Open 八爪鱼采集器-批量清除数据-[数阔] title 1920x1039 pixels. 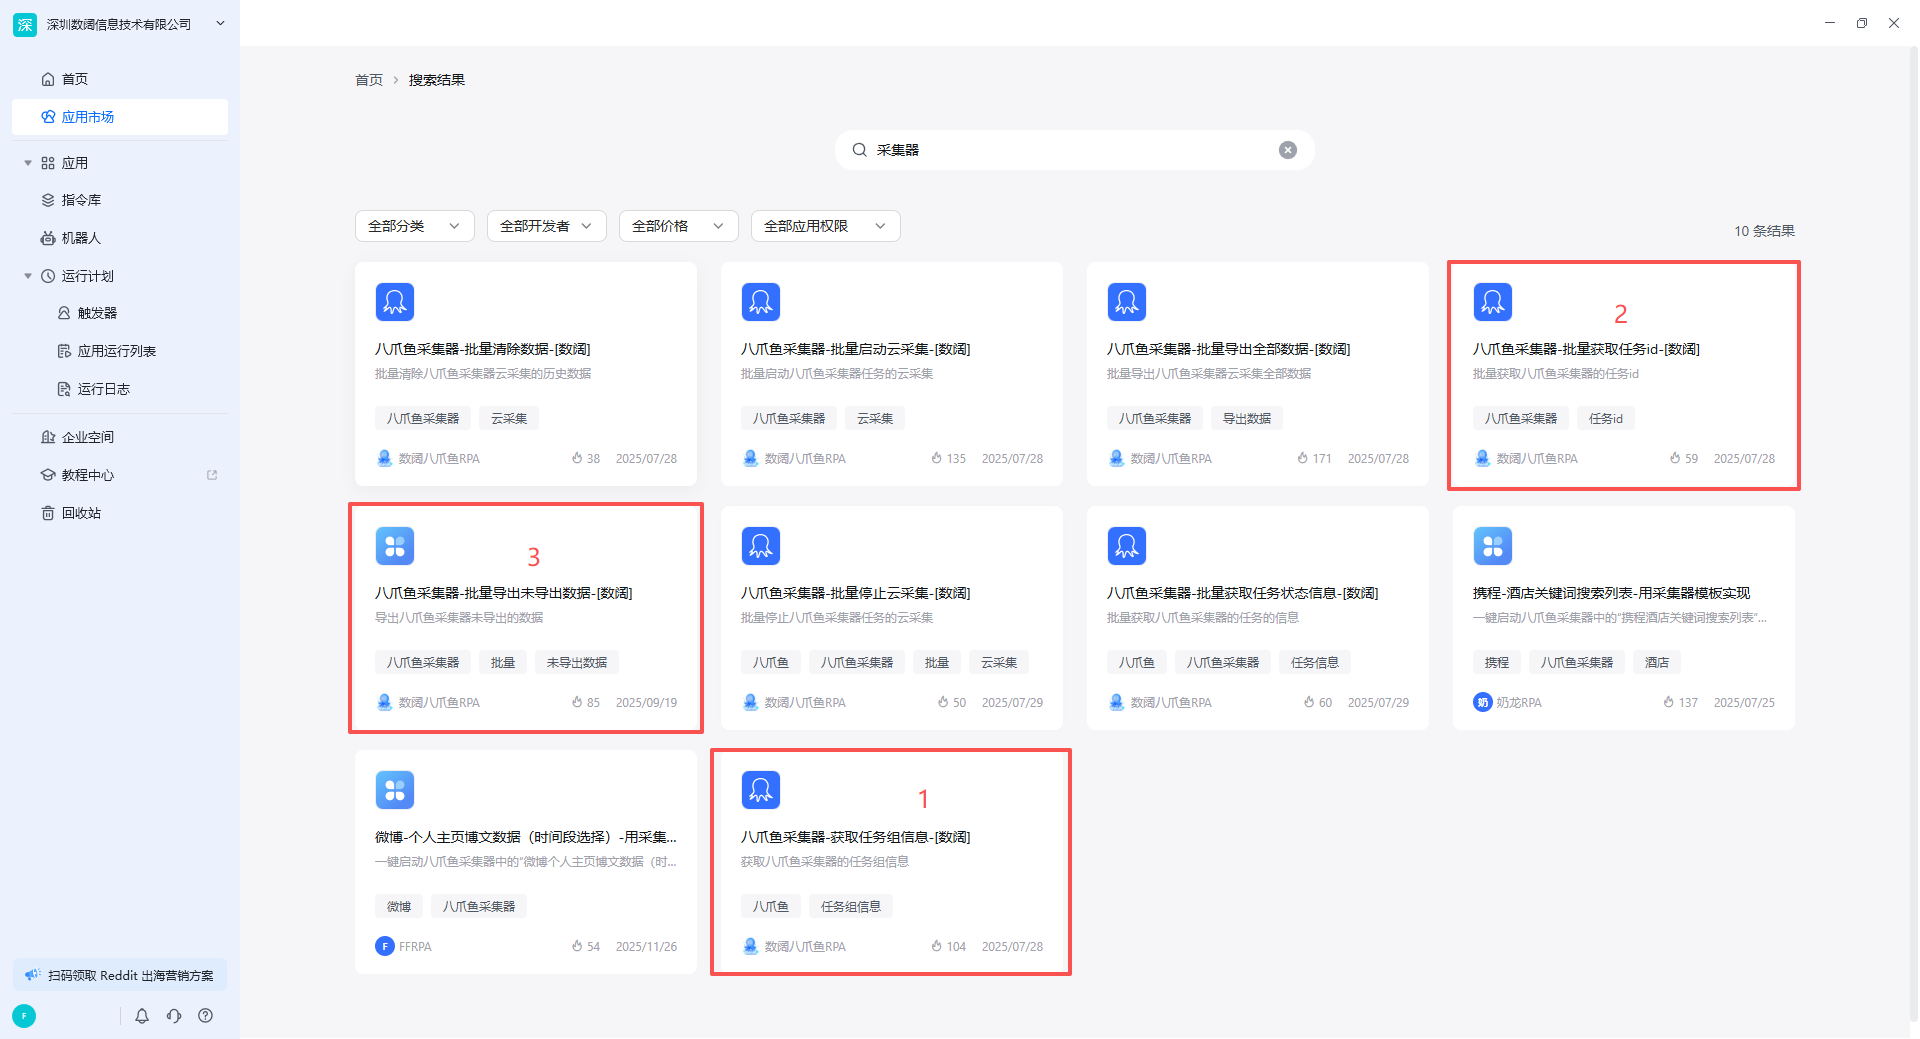pos(483,349)
